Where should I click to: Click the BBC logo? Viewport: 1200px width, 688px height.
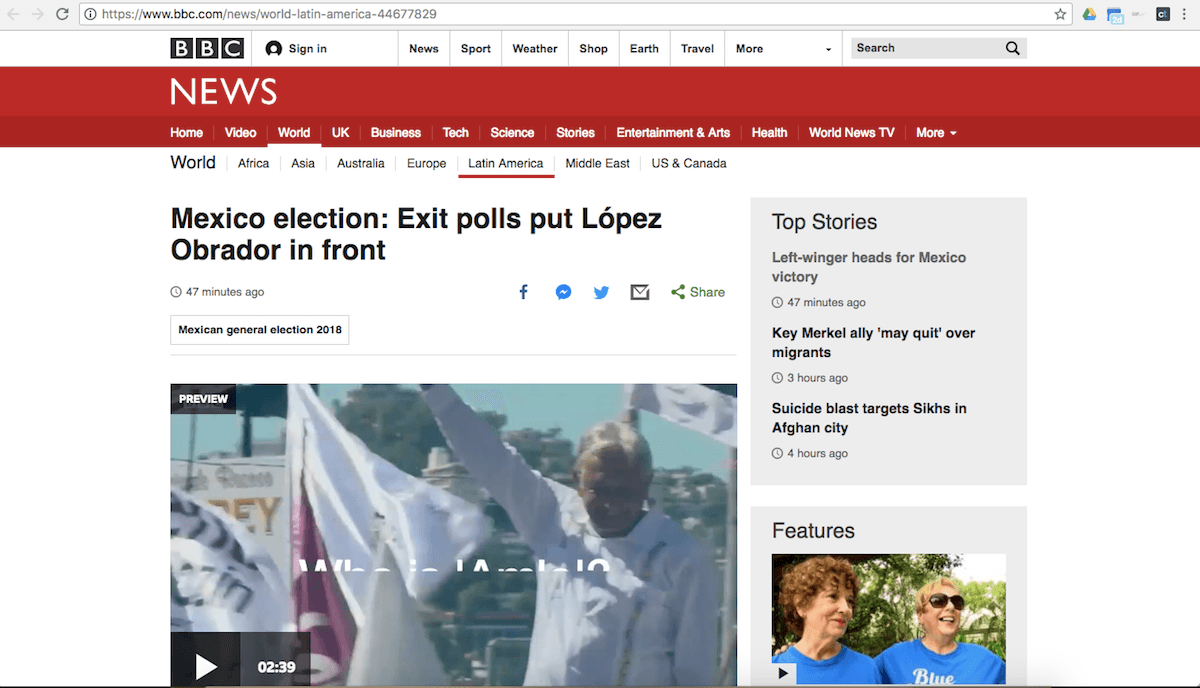(x=207, y=48)
